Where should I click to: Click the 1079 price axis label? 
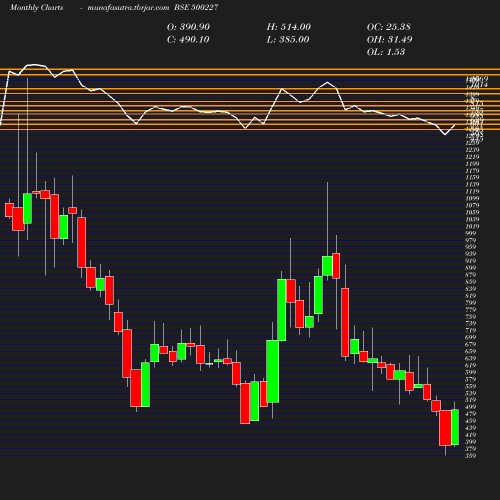tap(472, 205)
